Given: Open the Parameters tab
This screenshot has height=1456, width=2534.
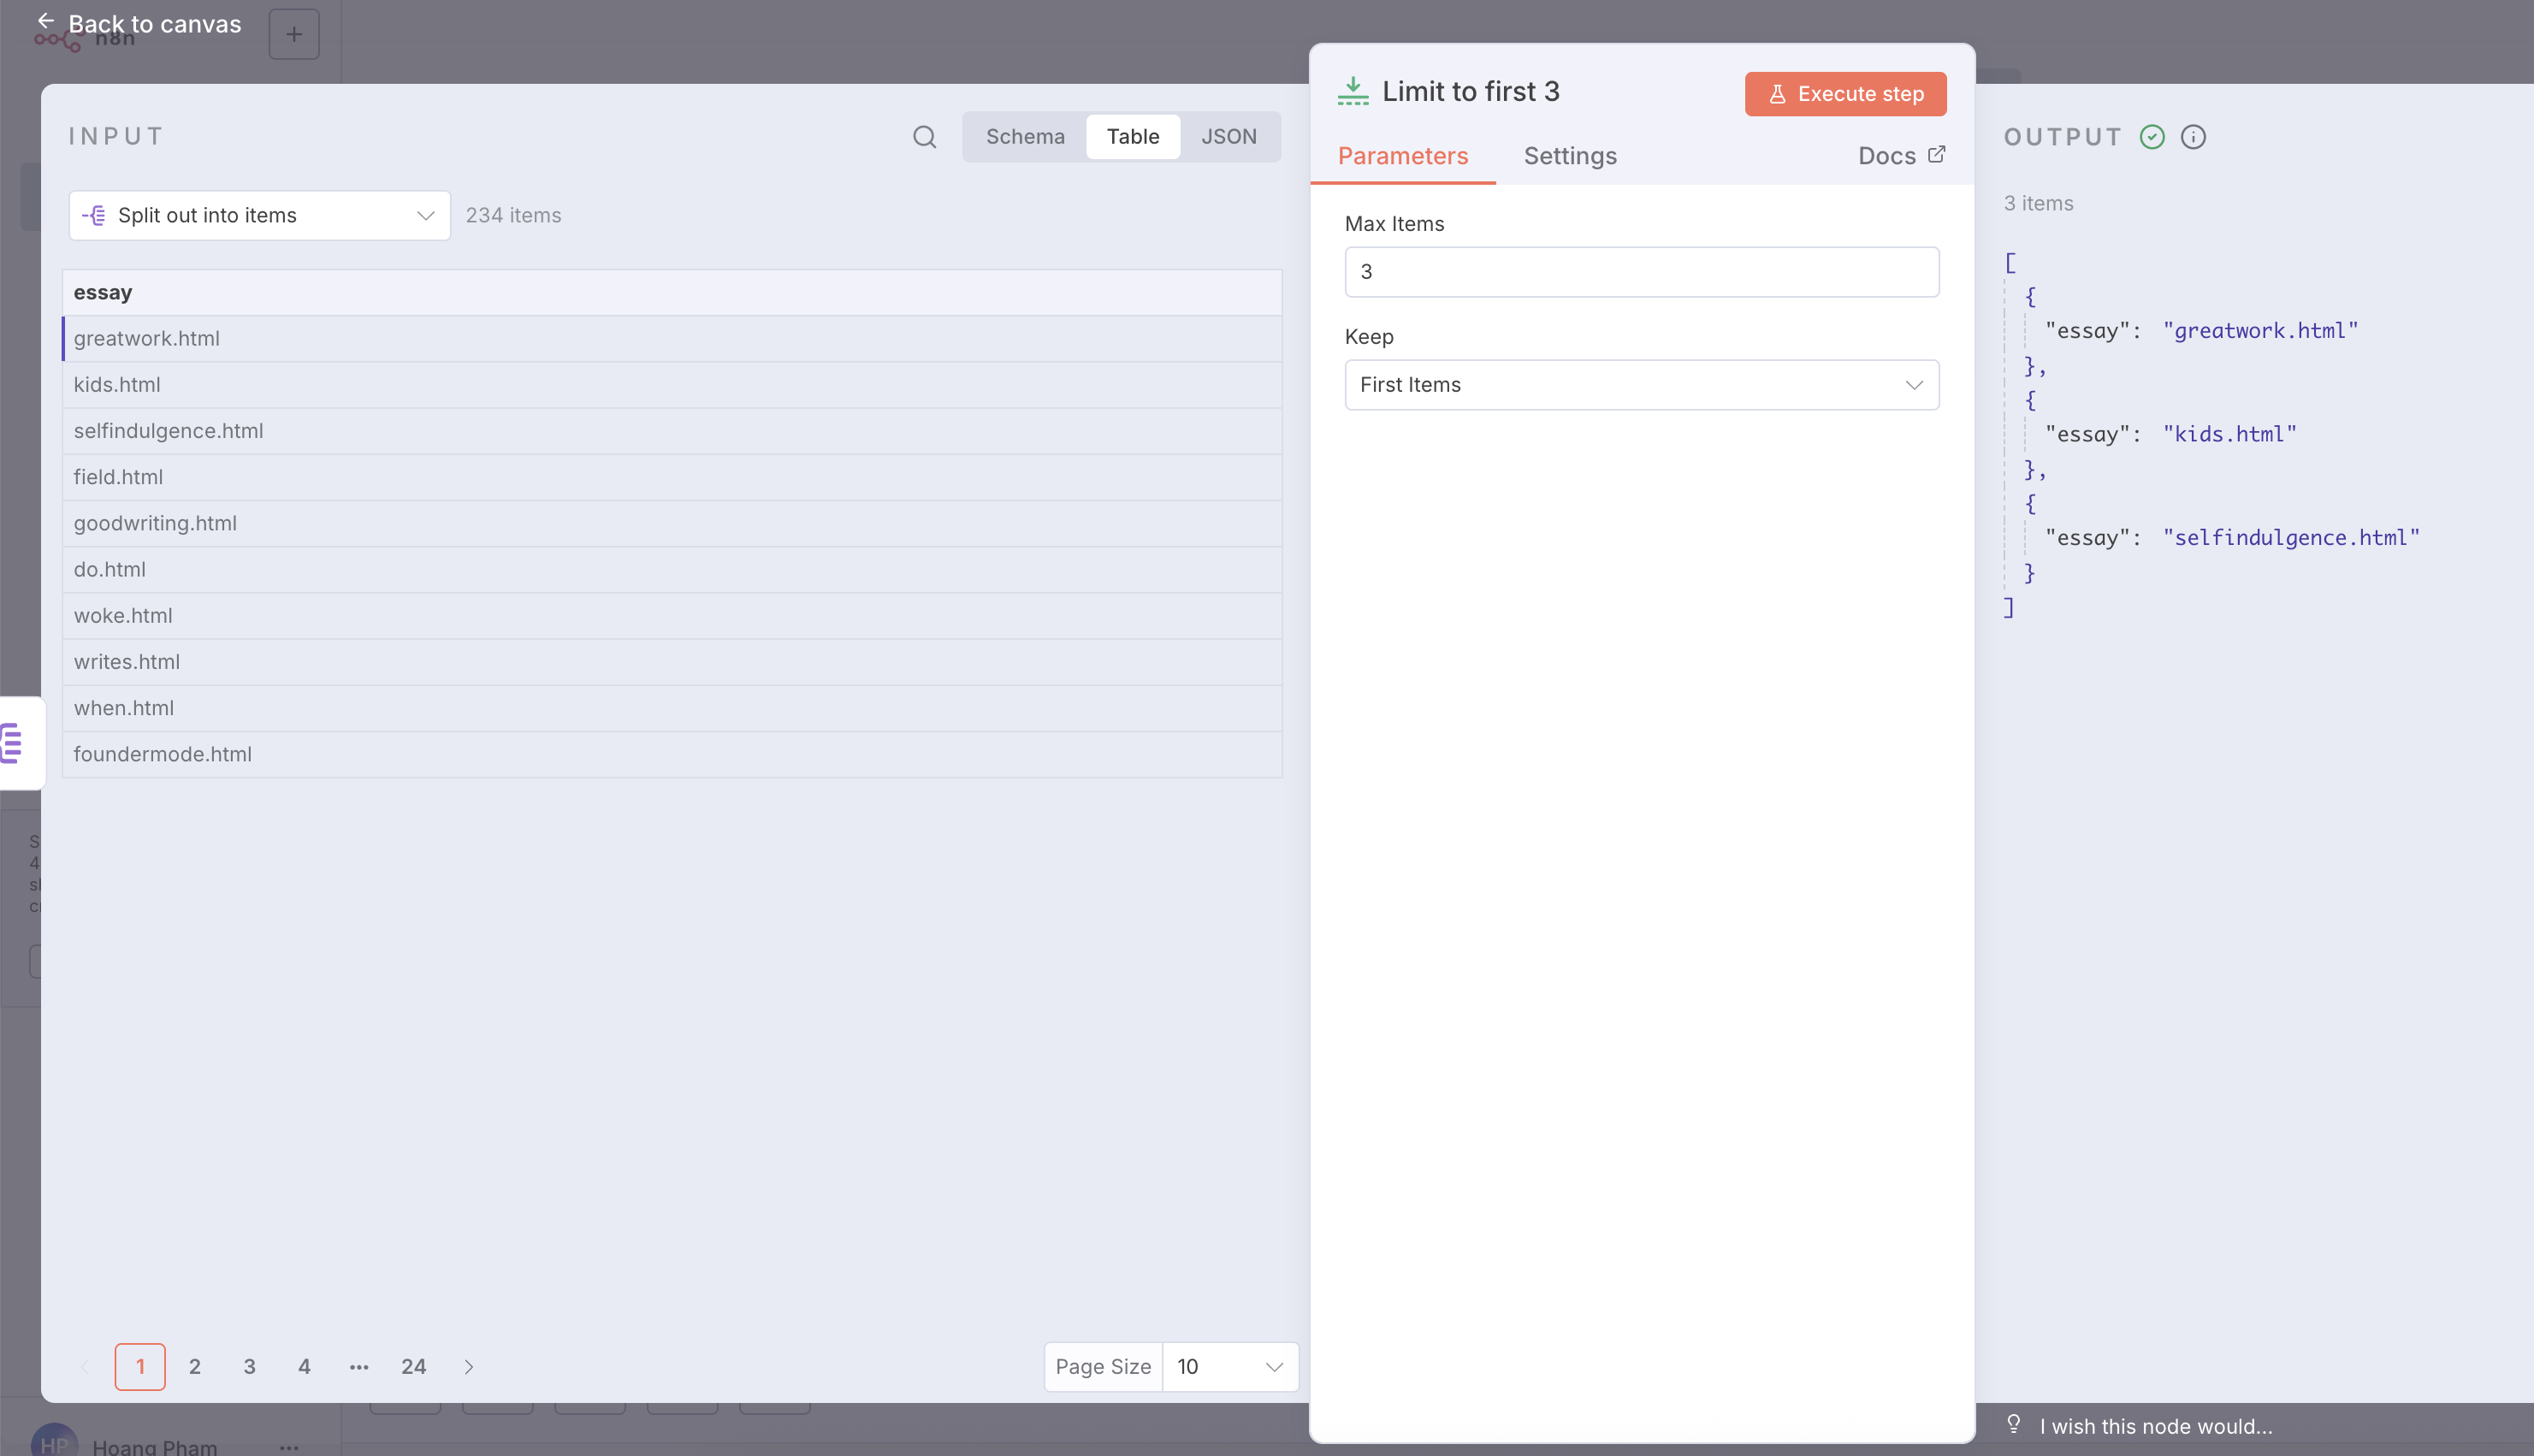Looking at the screenshot, I should point(1402,156).
